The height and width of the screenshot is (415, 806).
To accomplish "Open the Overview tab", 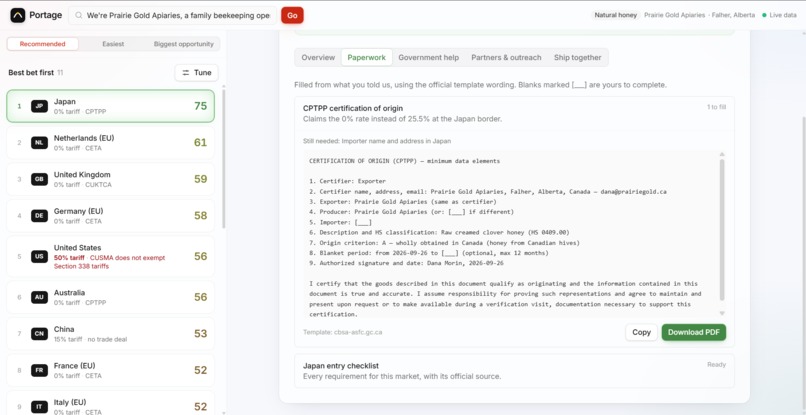I will pyautogui.click(x=318, y=58).
